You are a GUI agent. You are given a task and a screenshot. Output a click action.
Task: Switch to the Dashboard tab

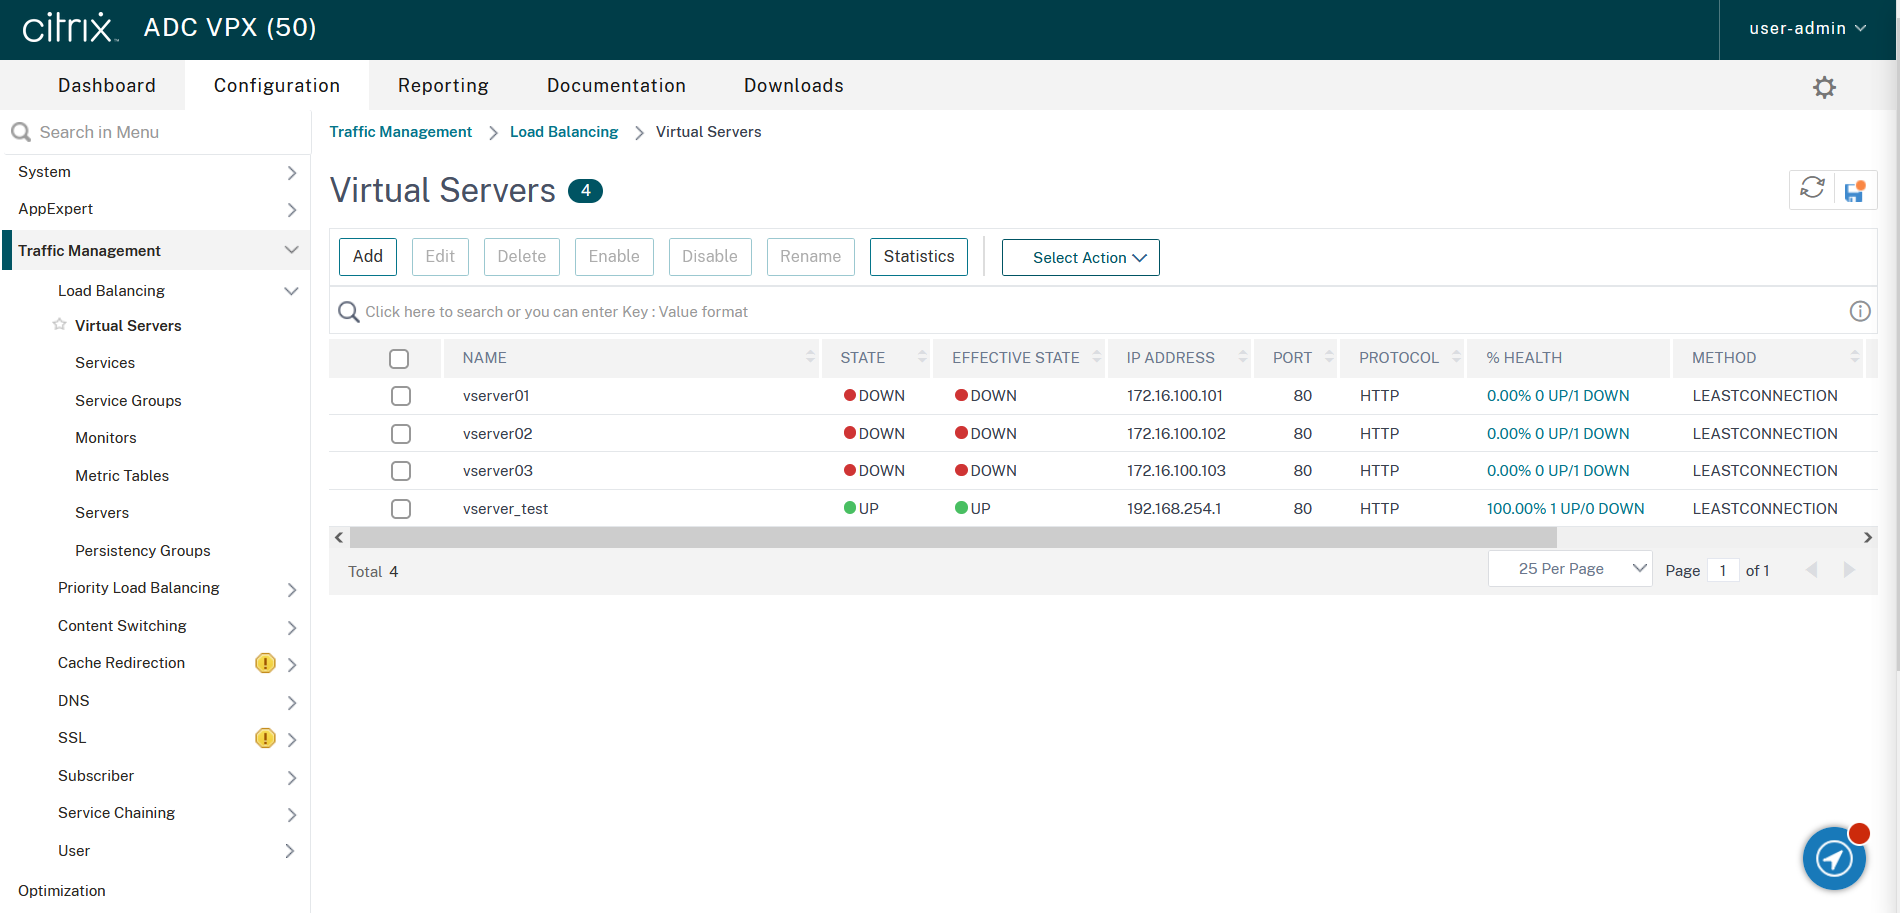point(107,86)
